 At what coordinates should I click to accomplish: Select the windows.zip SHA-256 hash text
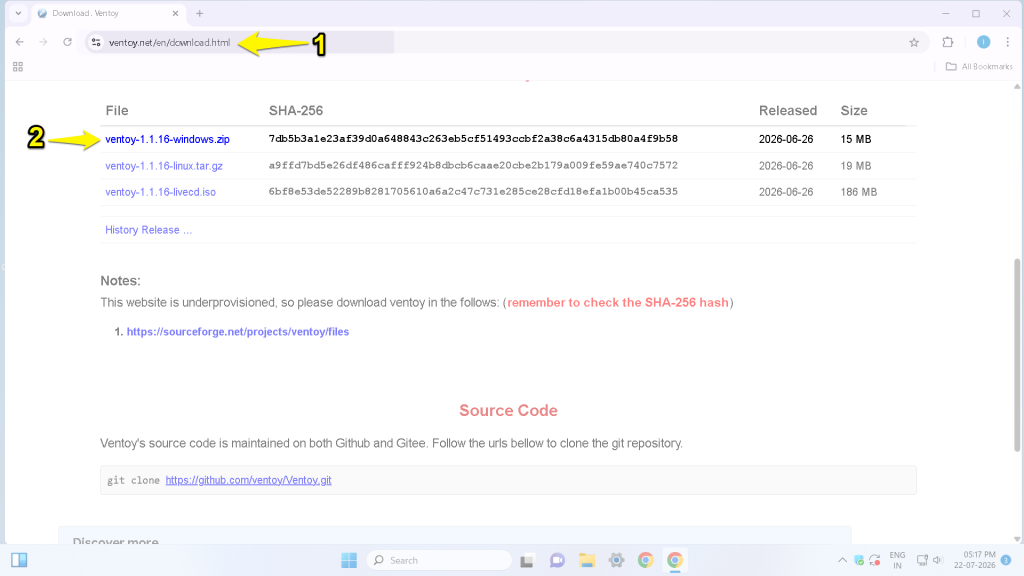click(x=473, y=139)
